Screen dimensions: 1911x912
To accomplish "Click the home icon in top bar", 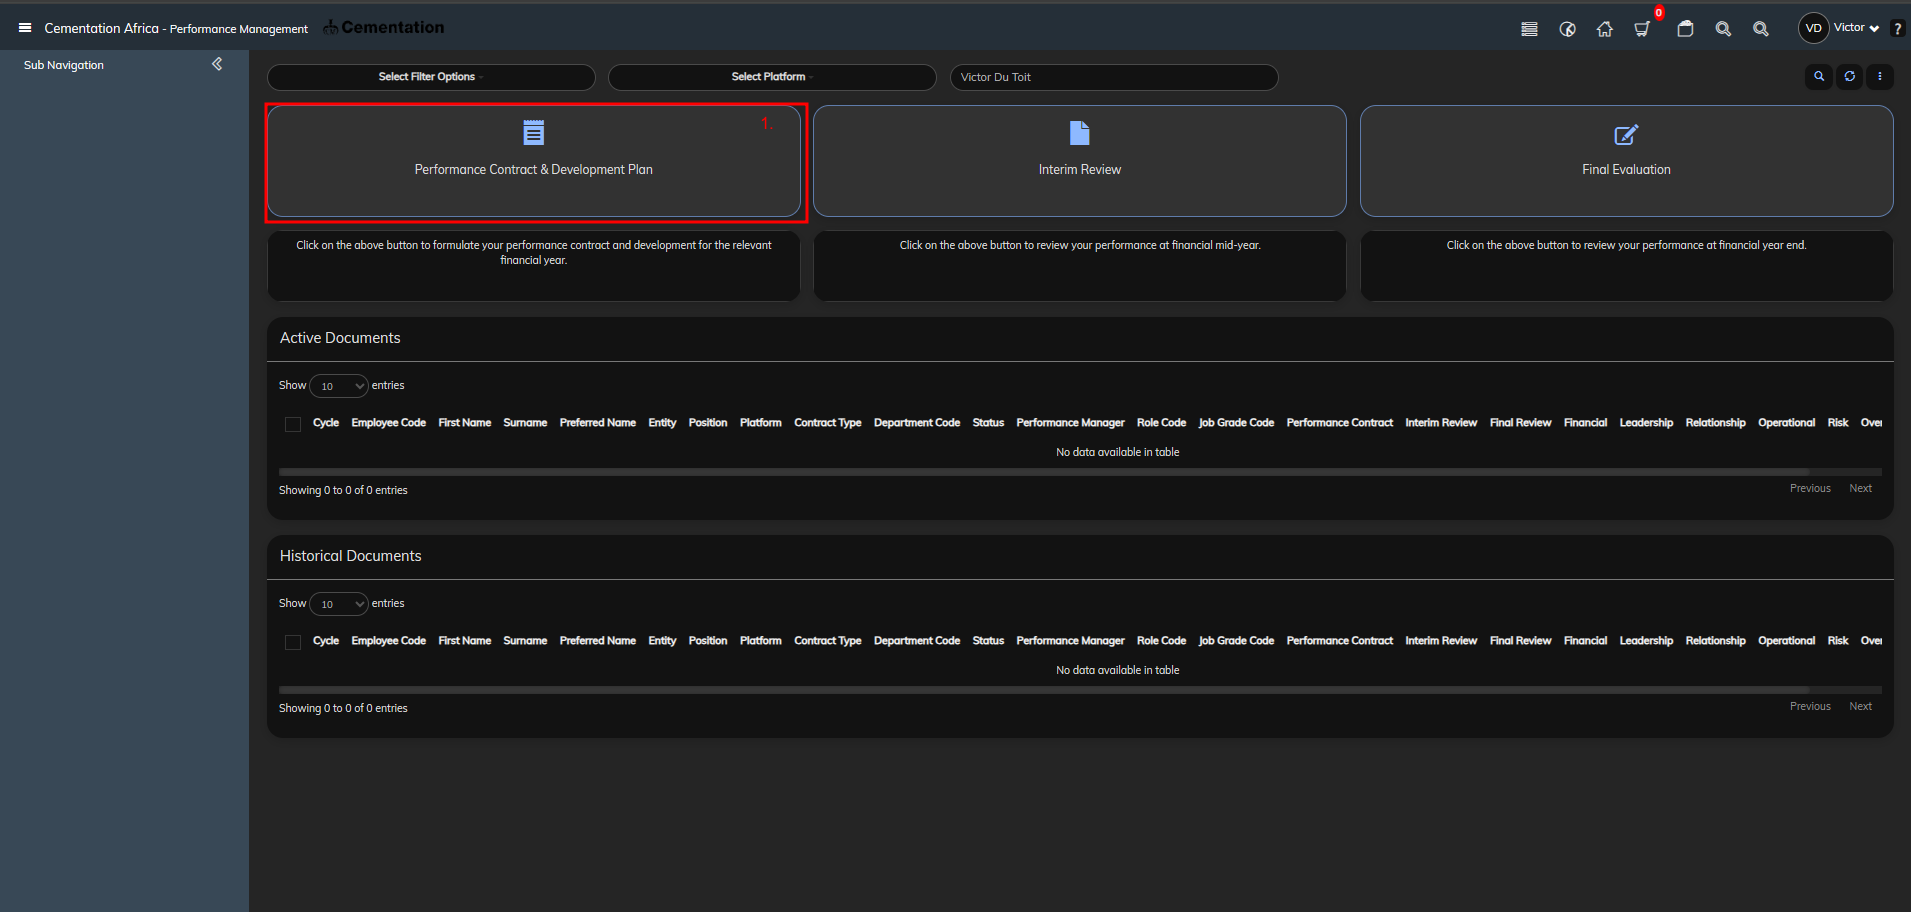I will (x=1605, y=29).
